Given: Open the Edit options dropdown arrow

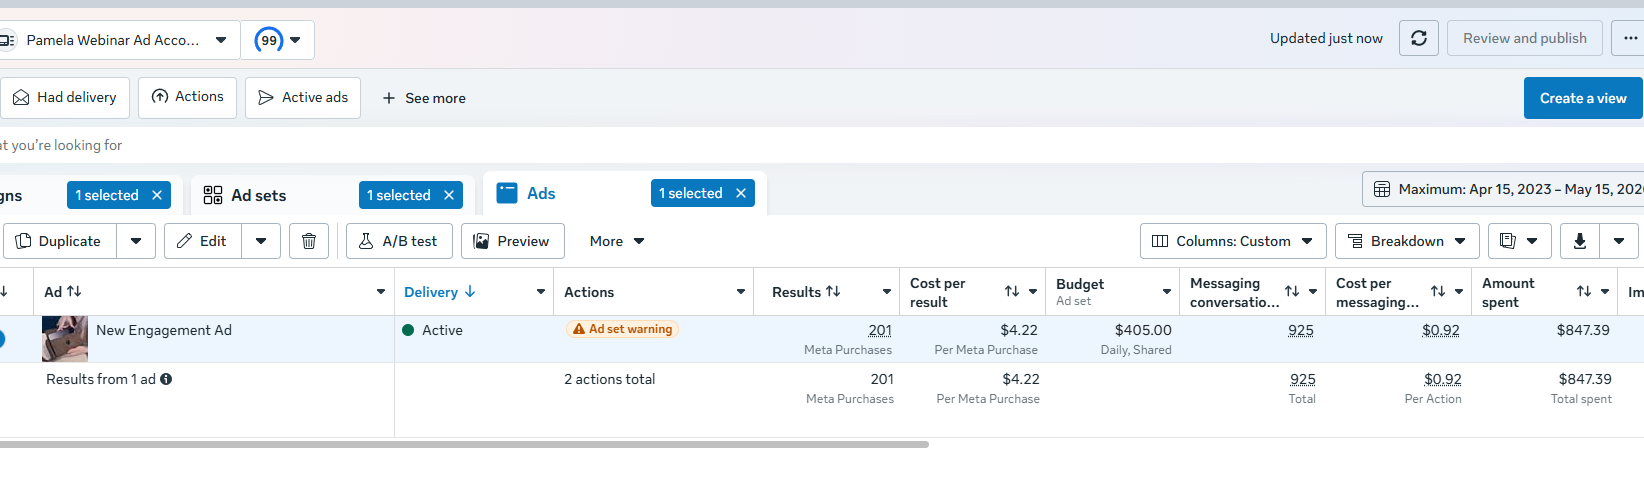Looking at the screenshot, I should pyautogui.click(x=261, y=241).
